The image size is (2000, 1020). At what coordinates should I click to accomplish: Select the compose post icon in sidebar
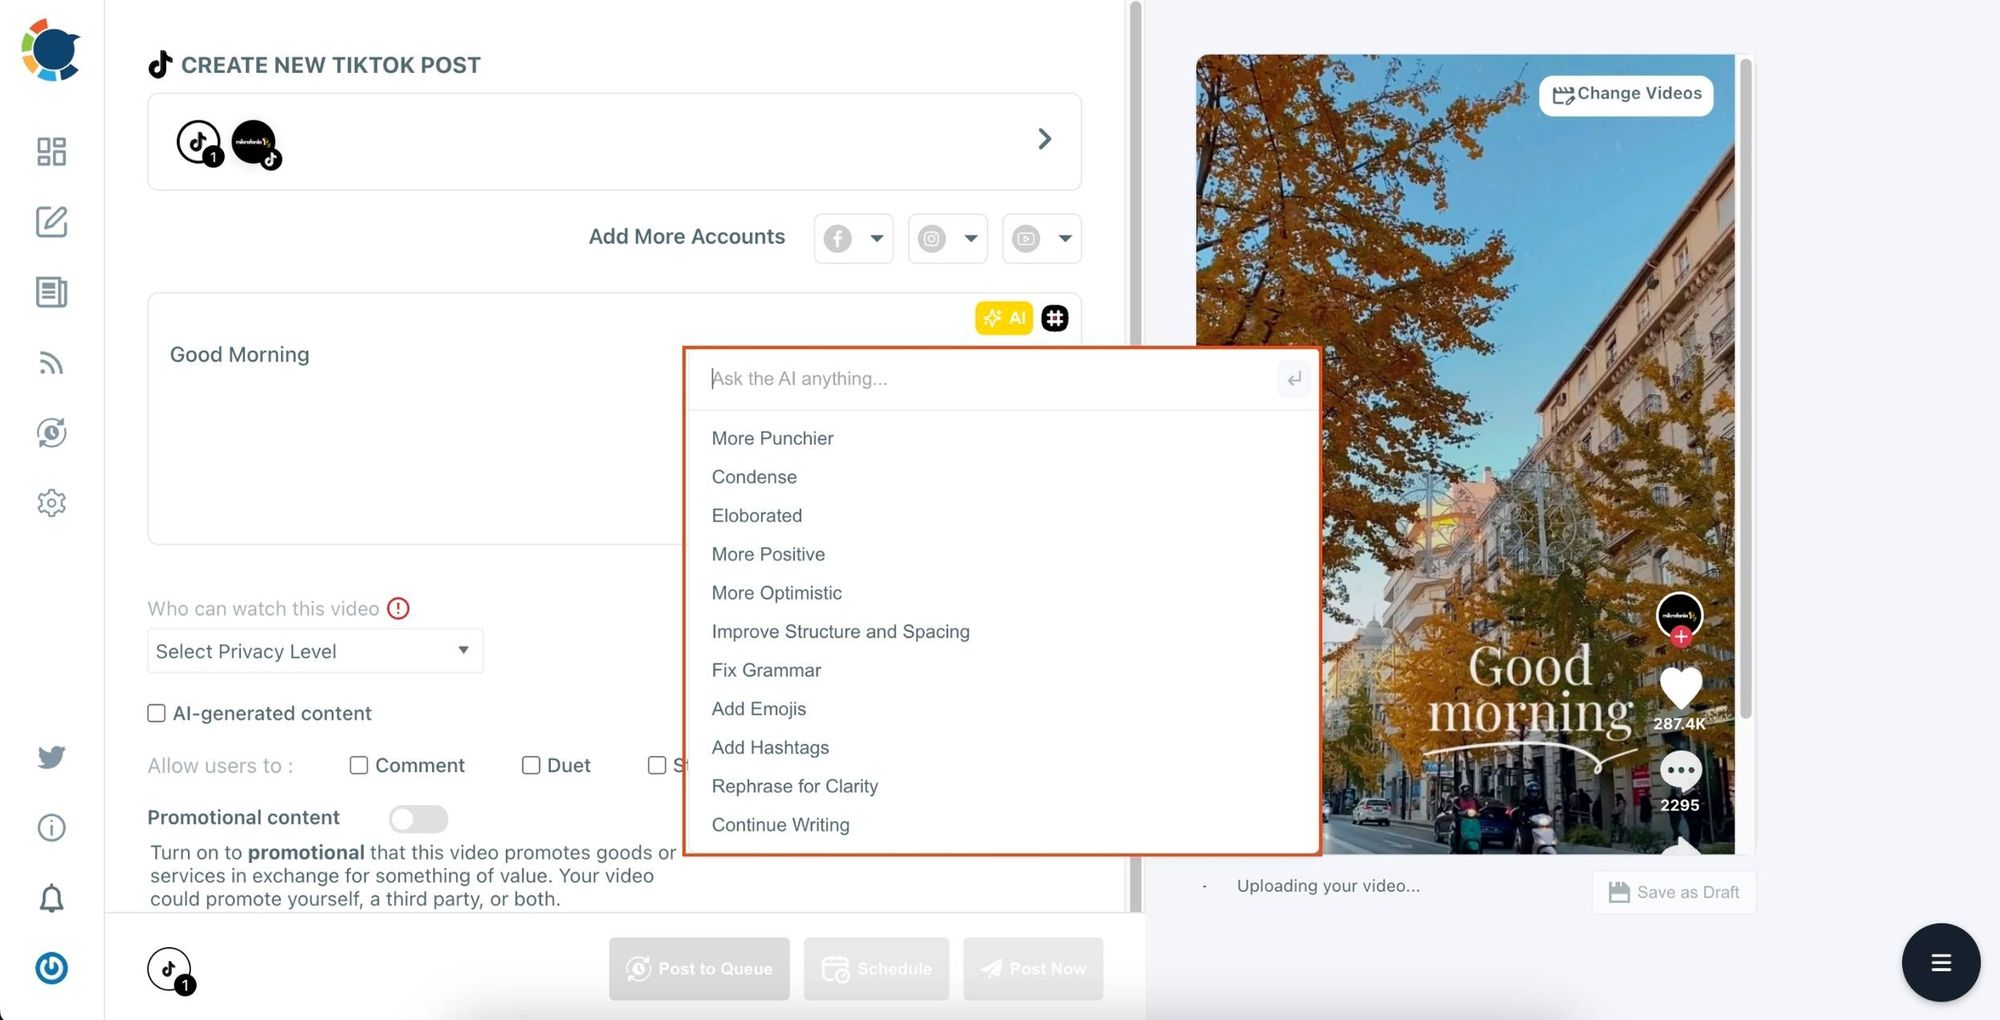point(51,222)
